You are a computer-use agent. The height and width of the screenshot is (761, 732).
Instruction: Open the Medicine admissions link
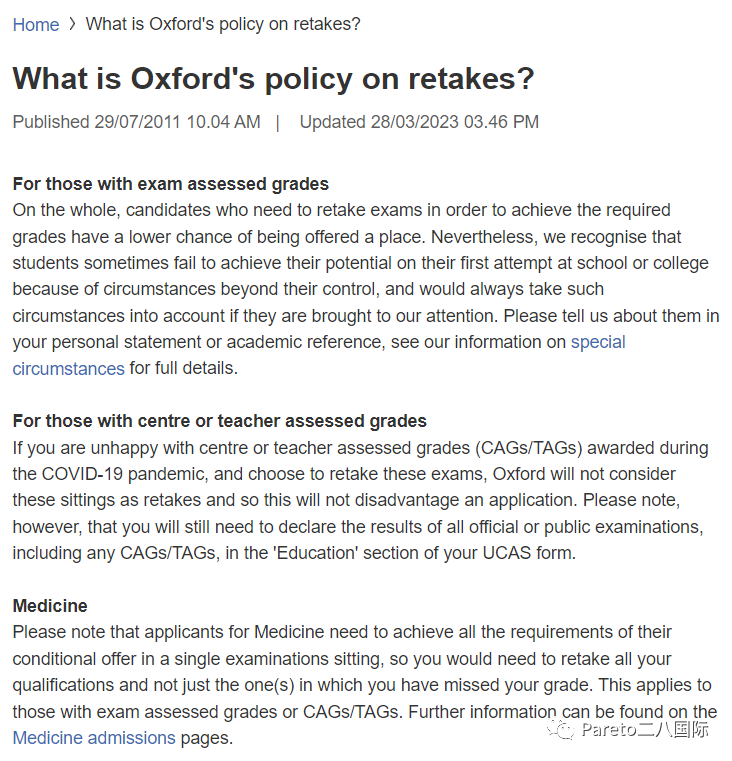point(94,738)
